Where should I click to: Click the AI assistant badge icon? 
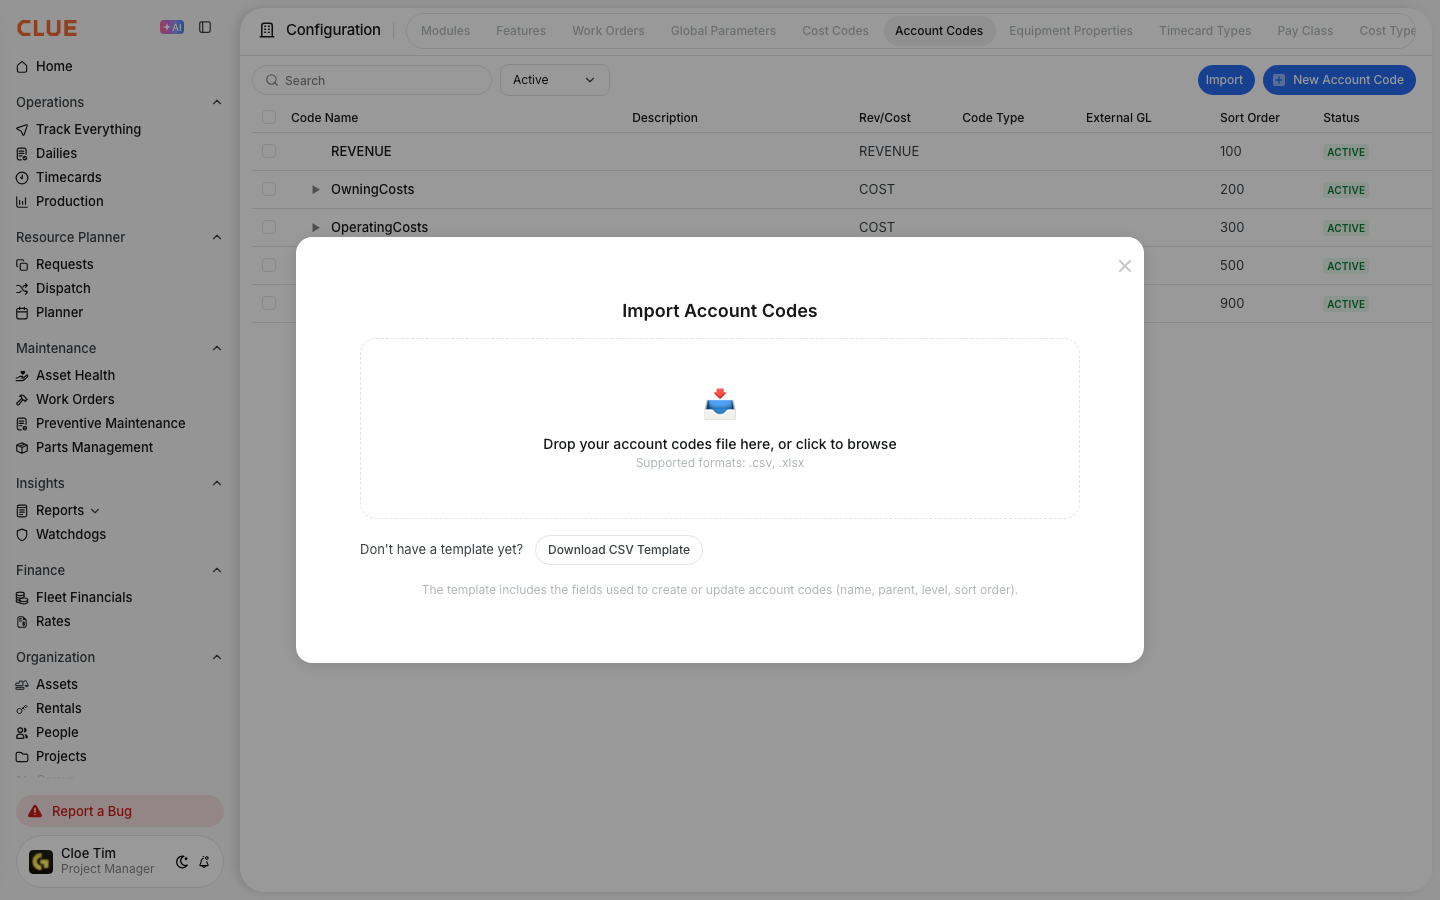coord(172,27)
